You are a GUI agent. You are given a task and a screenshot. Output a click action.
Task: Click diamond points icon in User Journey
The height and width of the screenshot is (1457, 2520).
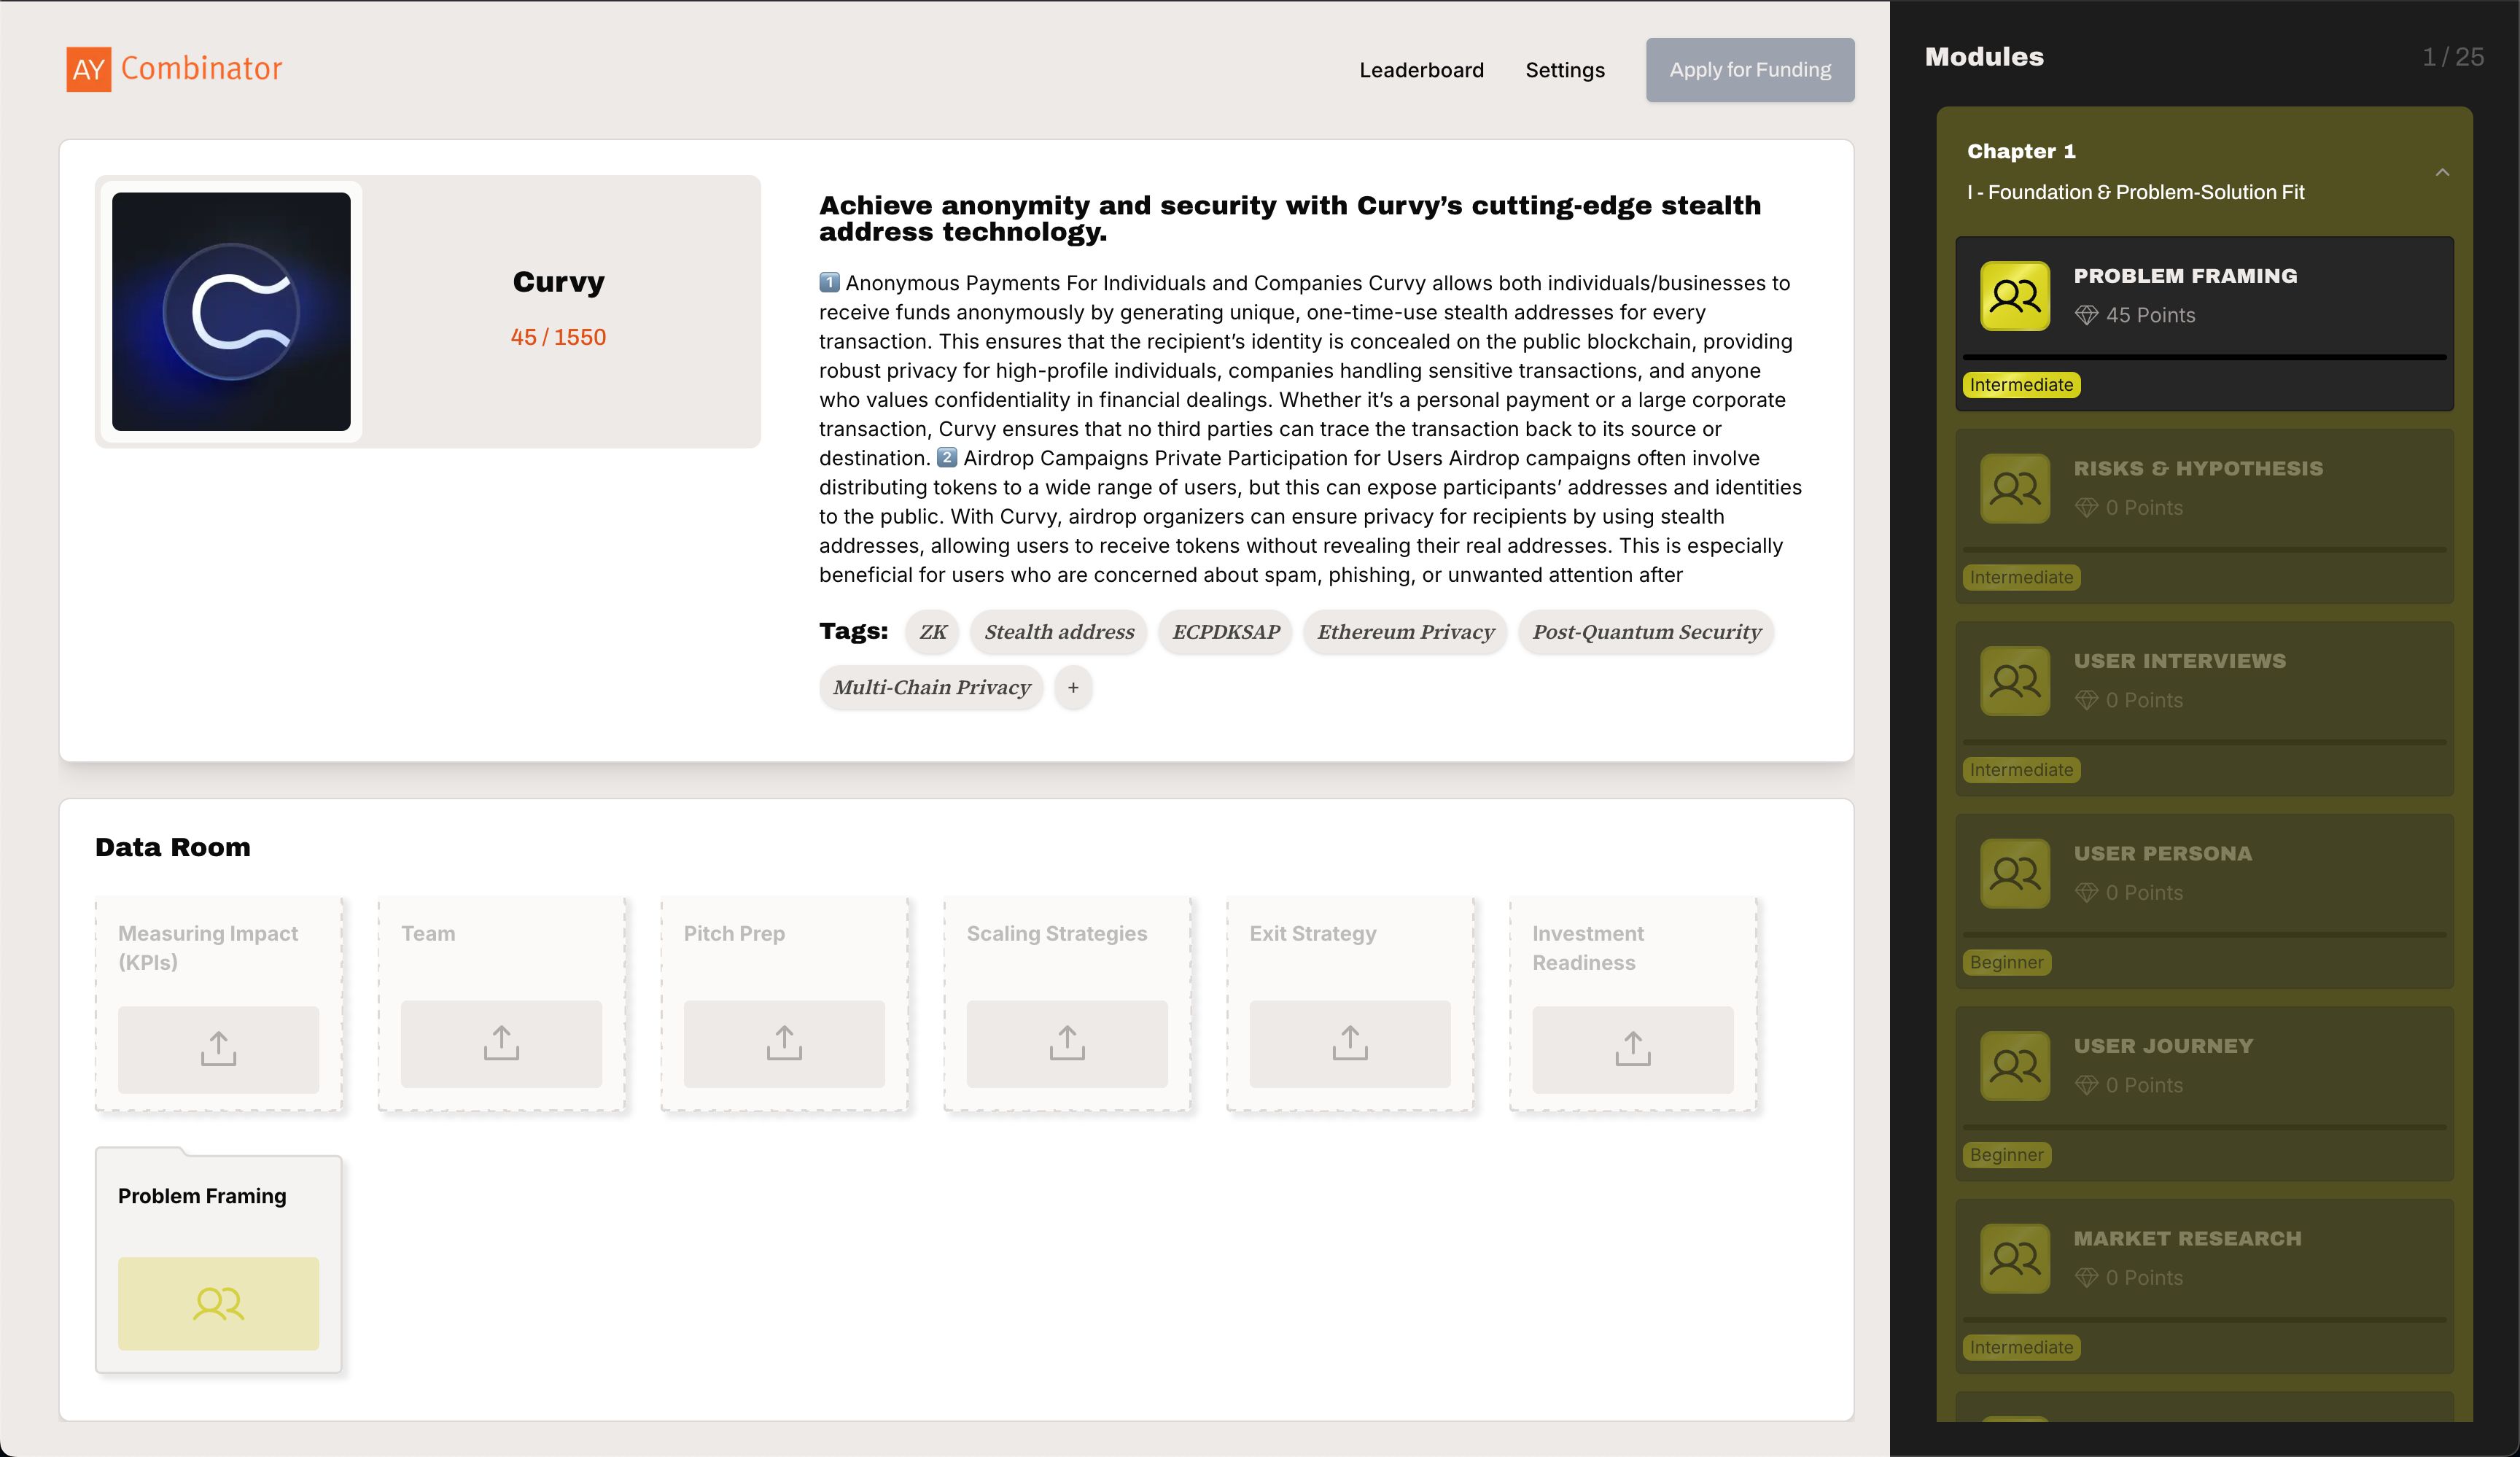tap(2086, 1085)
